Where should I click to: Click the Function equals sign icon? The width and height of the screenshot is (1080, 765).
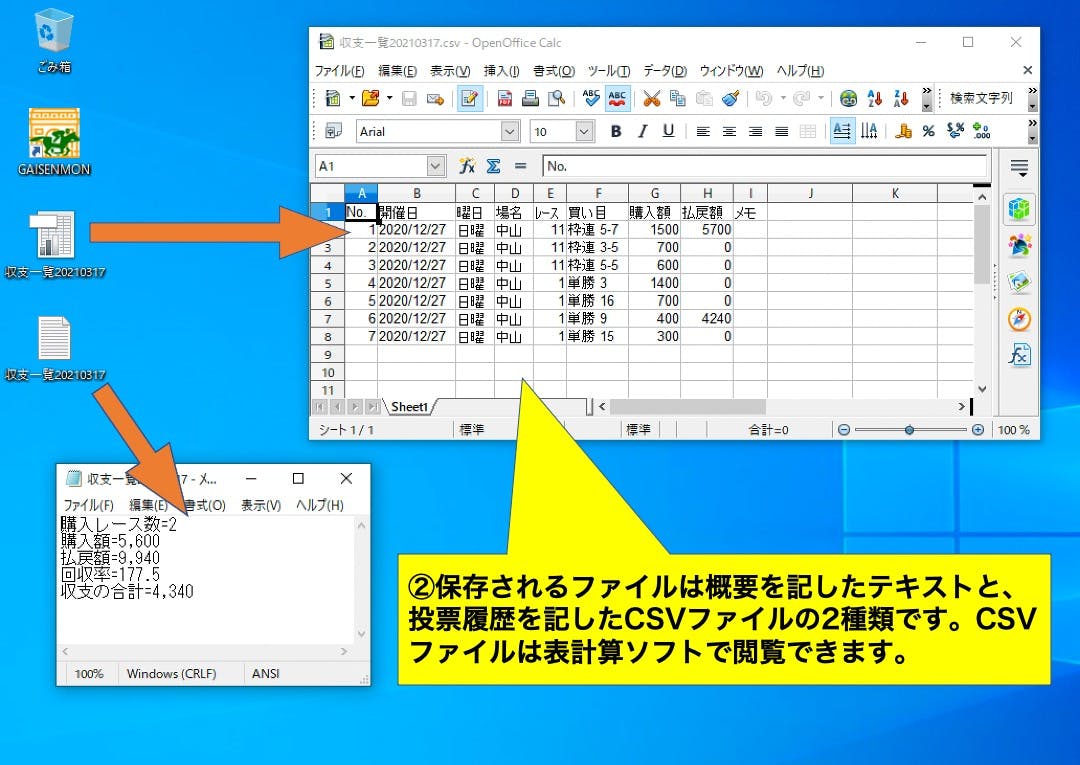520,166
